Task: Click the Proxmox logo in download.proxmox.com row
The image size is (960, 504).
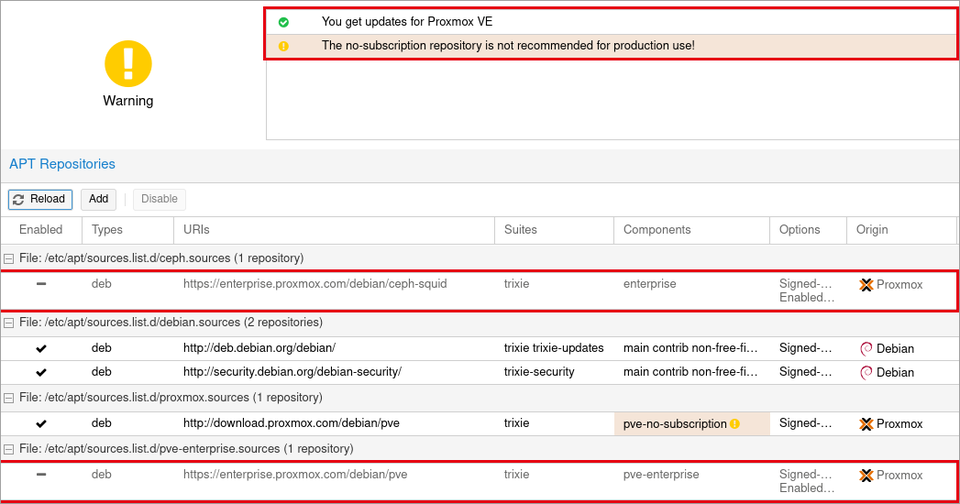Action: [866, 424]
